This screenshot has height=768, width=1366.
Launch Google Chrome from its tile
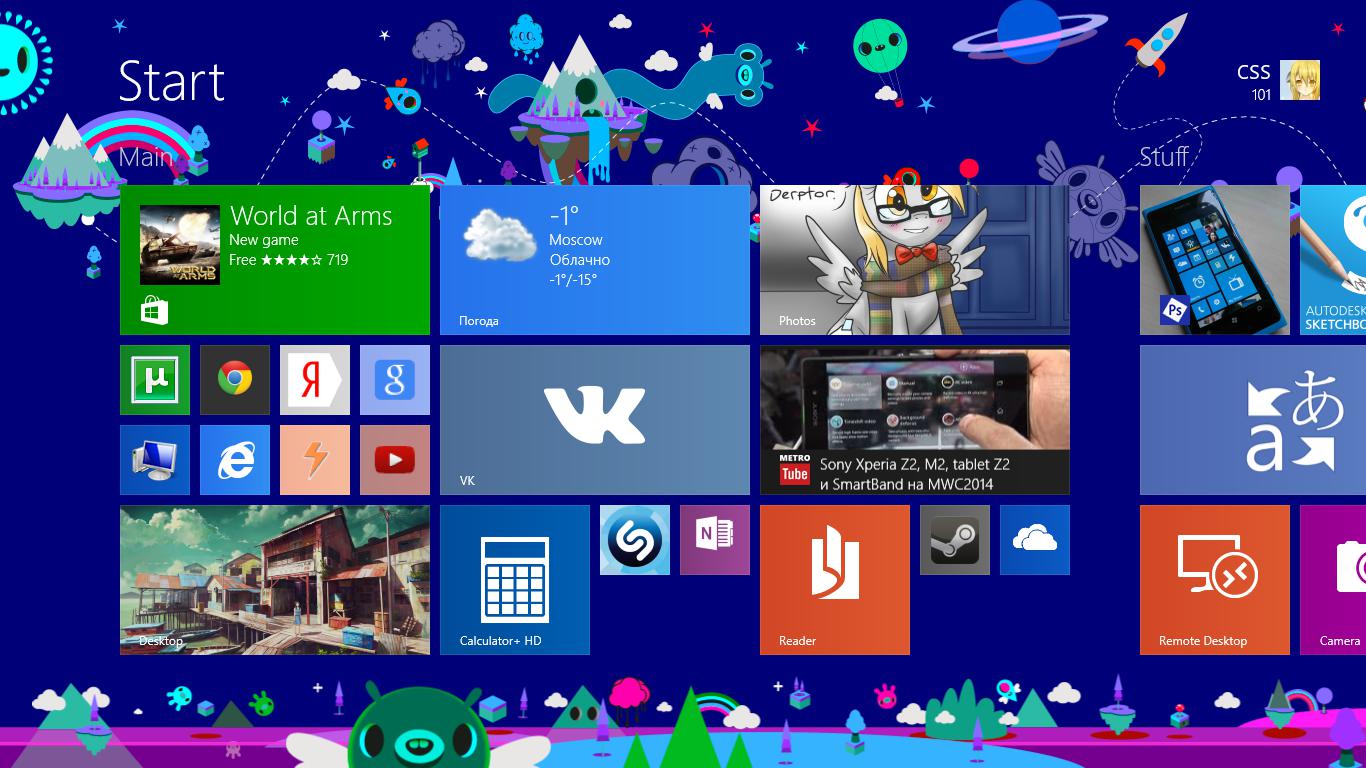pos(235,380)
